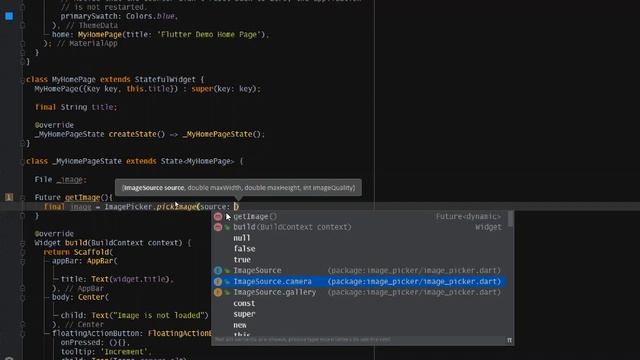This screenshot has height=360, width=640.
Task: Collapse the getImage method fold marker
Action: pos(22,198)
